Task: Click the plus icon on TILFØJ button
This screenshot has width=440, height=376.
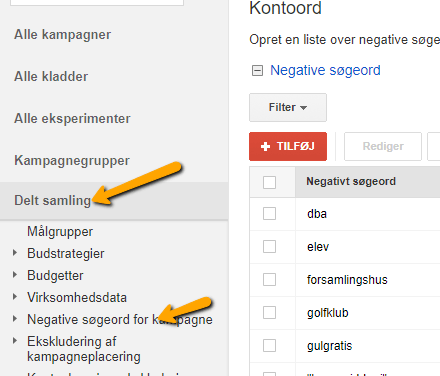Action: [x=265, y=147]
